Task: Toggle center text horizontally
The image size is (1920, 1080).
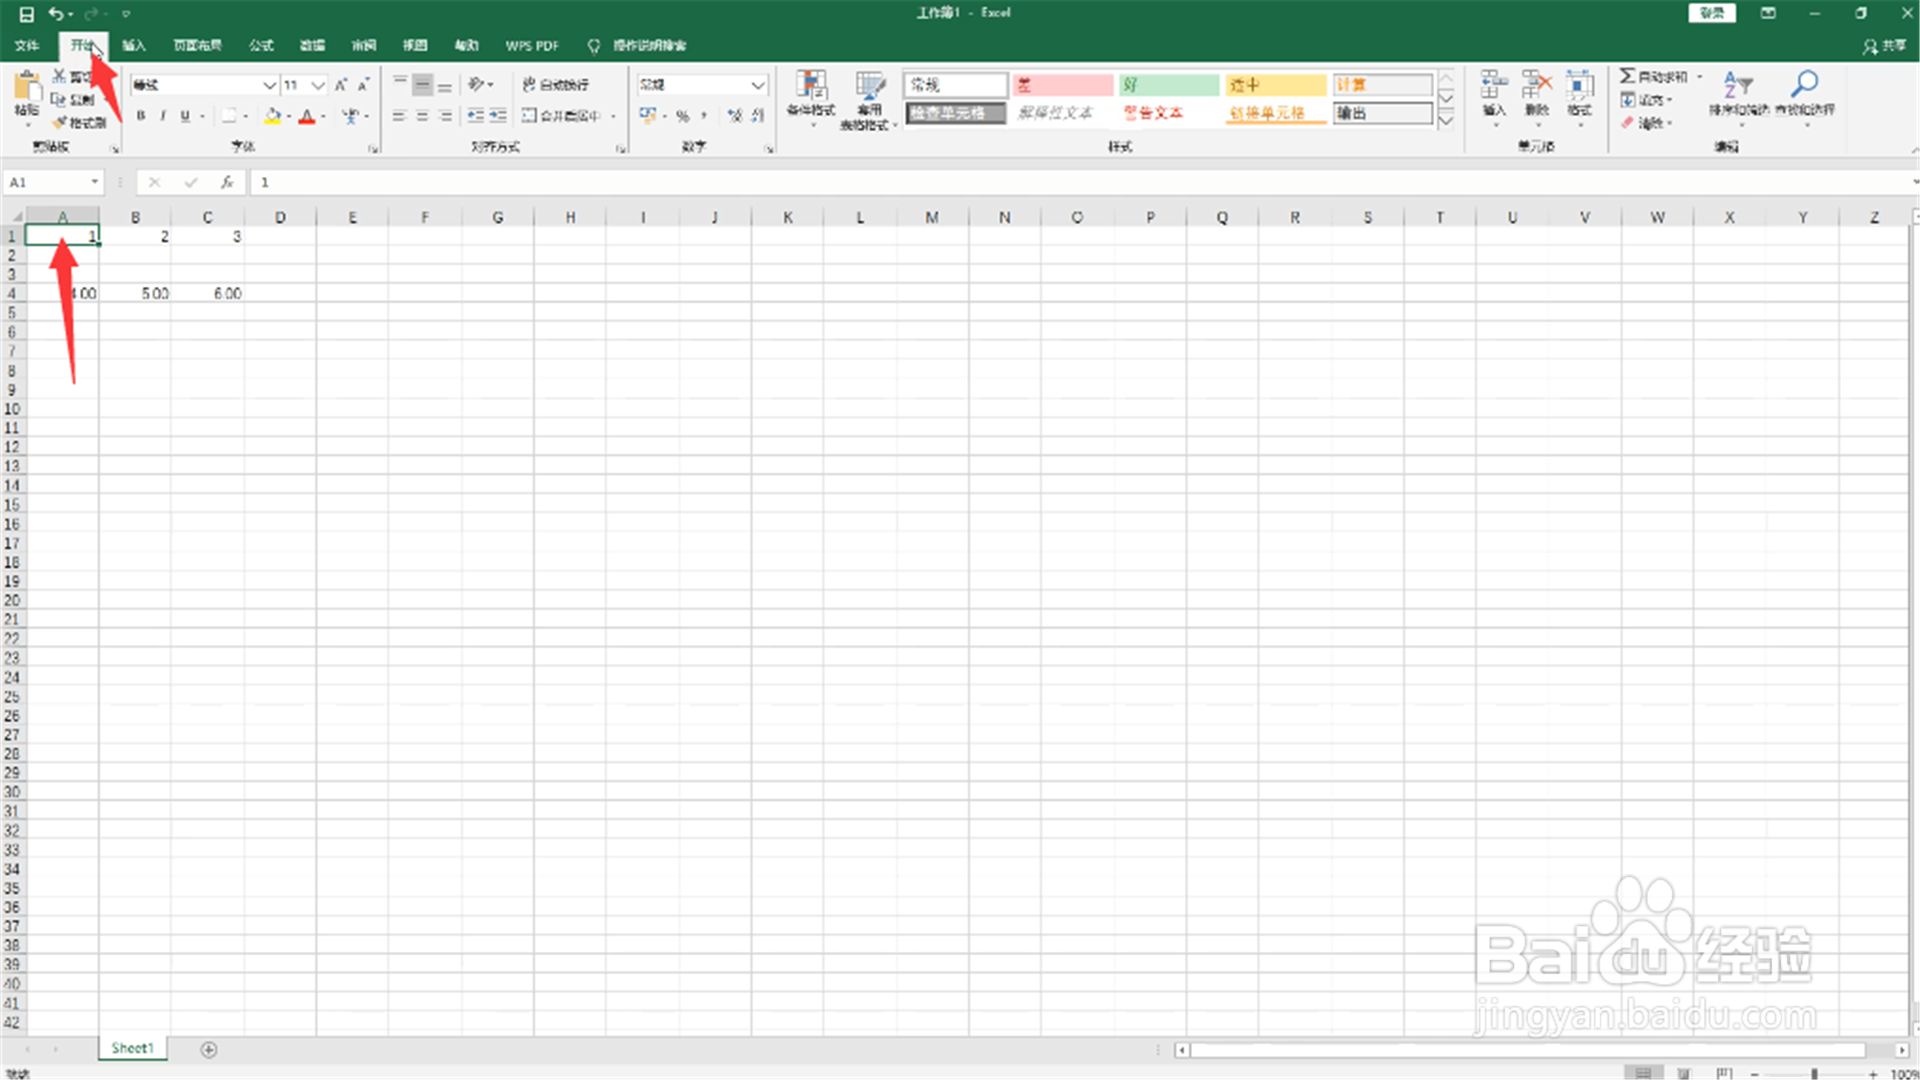Action: coord(422,116)
